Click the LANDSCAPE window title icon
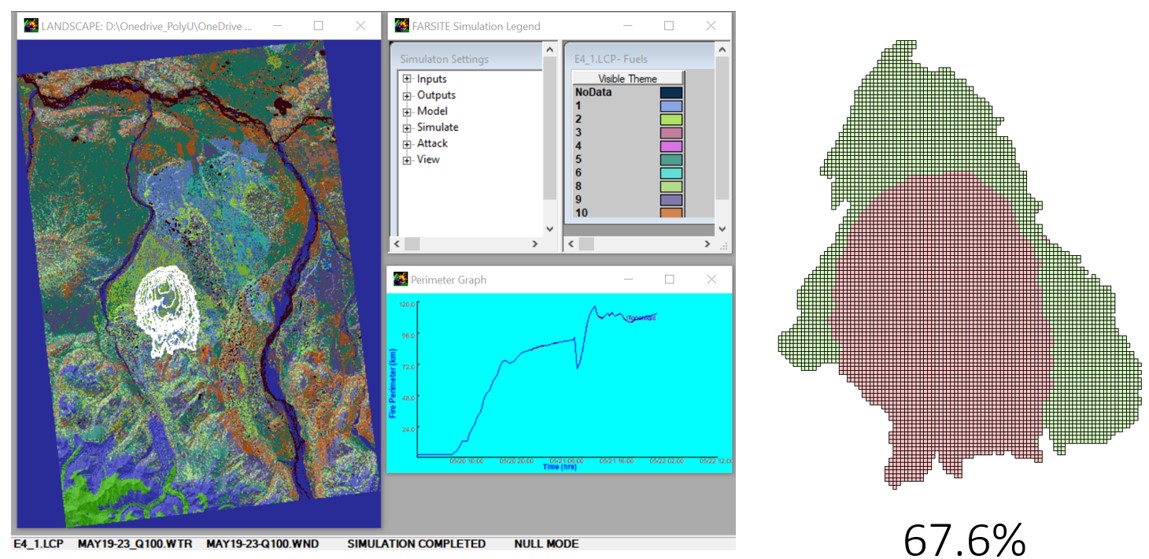Screen dimensions: 1149x559 point(31,26)
